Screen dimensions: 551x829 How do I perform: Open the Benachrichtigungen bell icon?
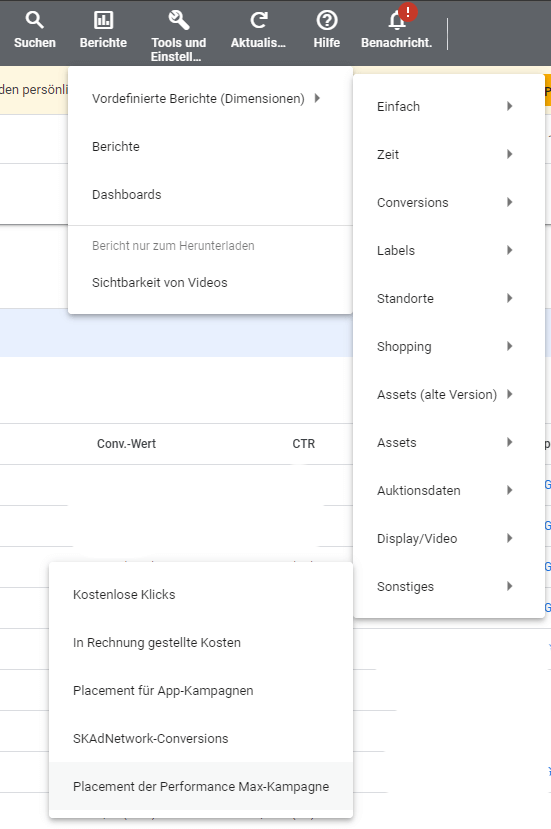(397, 20)
